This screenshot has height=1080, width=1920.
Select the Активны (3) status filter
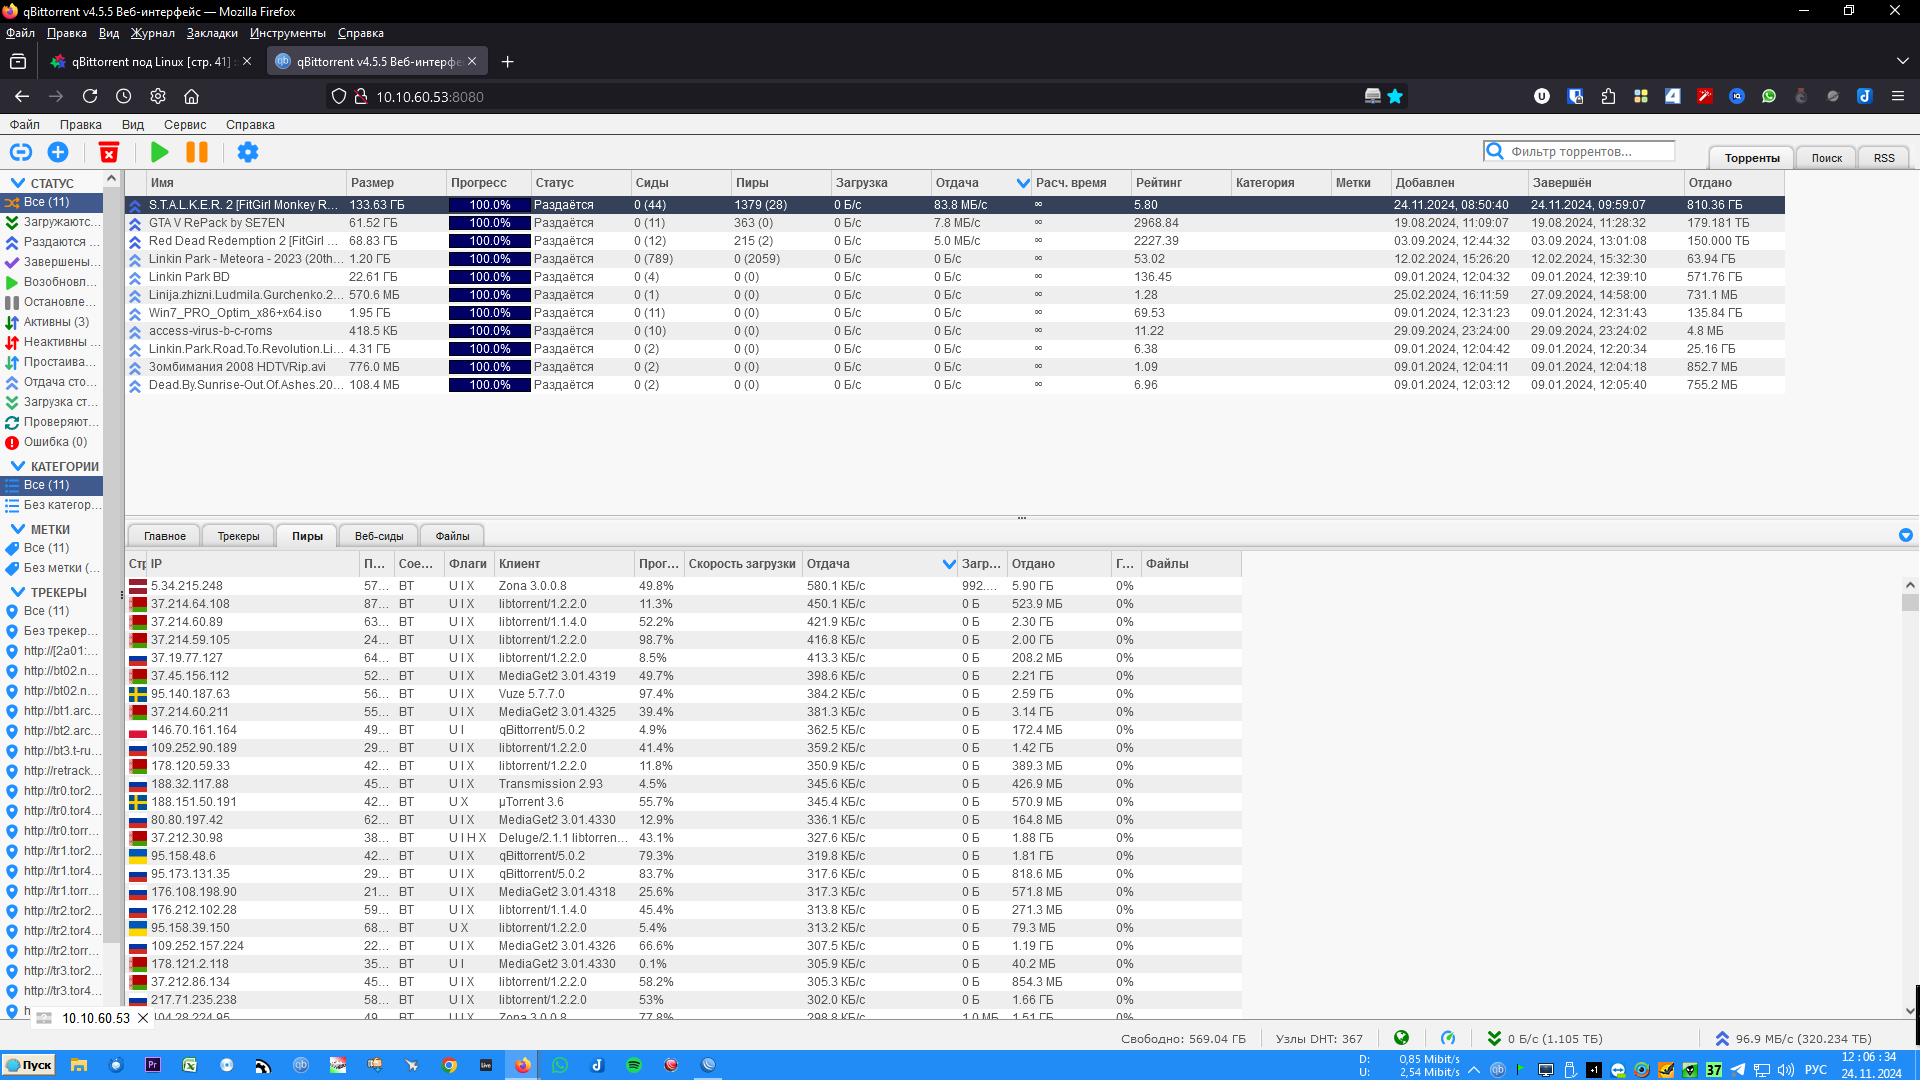[56, 322]
